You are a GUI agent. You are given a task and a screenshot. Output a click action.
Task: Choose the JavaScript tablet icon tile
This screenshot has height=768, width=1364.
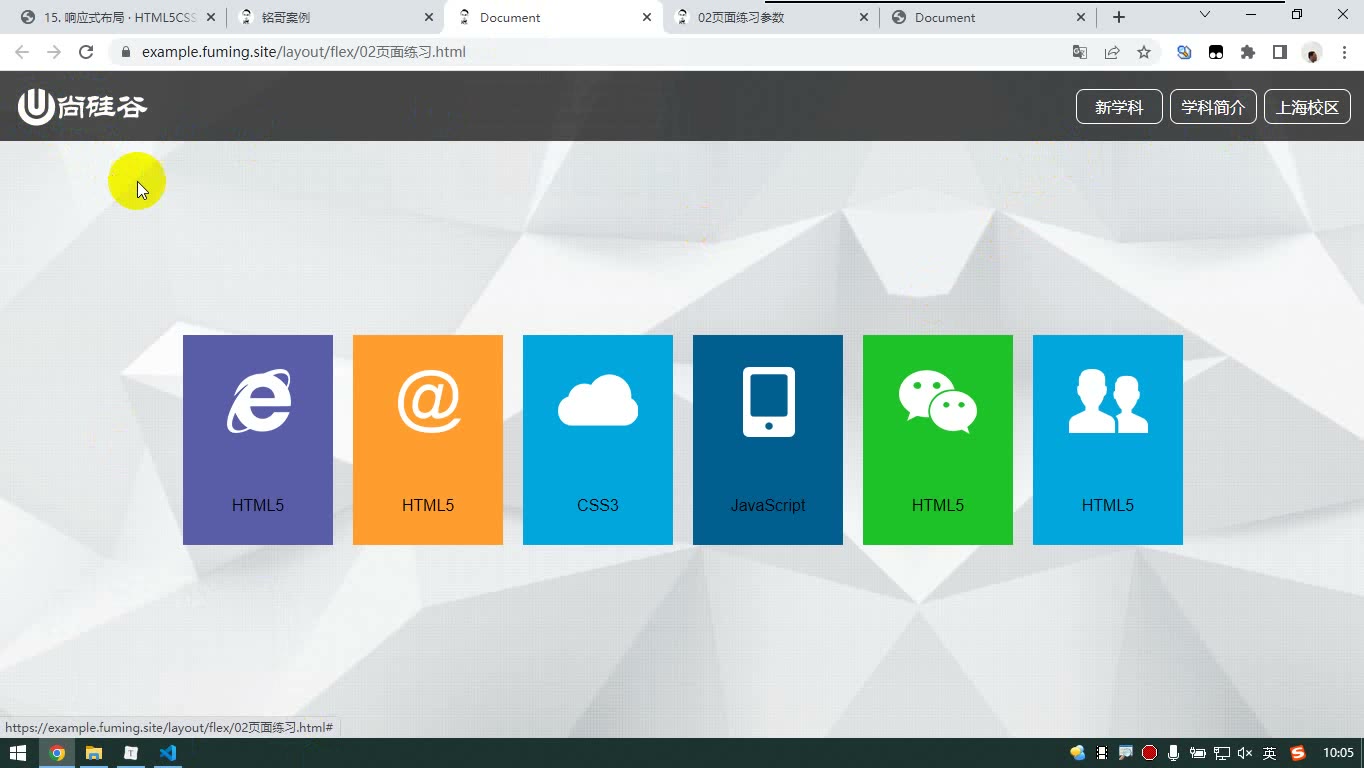pos(768,440)
